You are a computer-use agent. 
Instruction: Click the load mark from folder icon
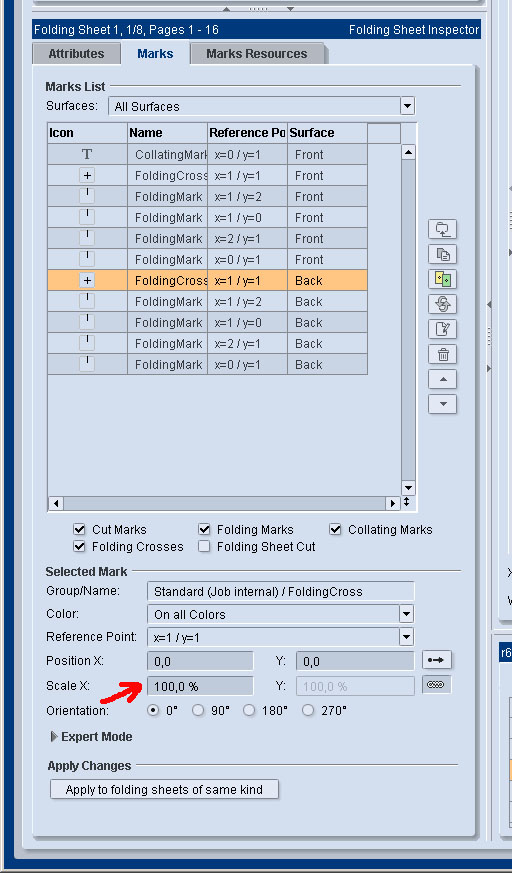442,229
